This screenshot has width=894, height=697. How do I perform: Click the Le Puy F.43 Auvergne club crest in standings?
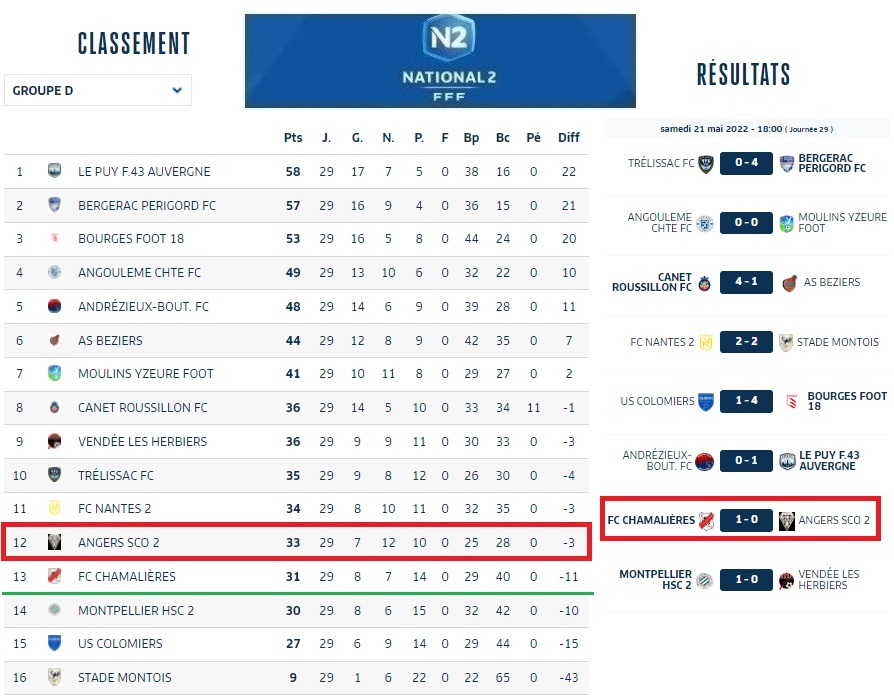coord(54,171)
